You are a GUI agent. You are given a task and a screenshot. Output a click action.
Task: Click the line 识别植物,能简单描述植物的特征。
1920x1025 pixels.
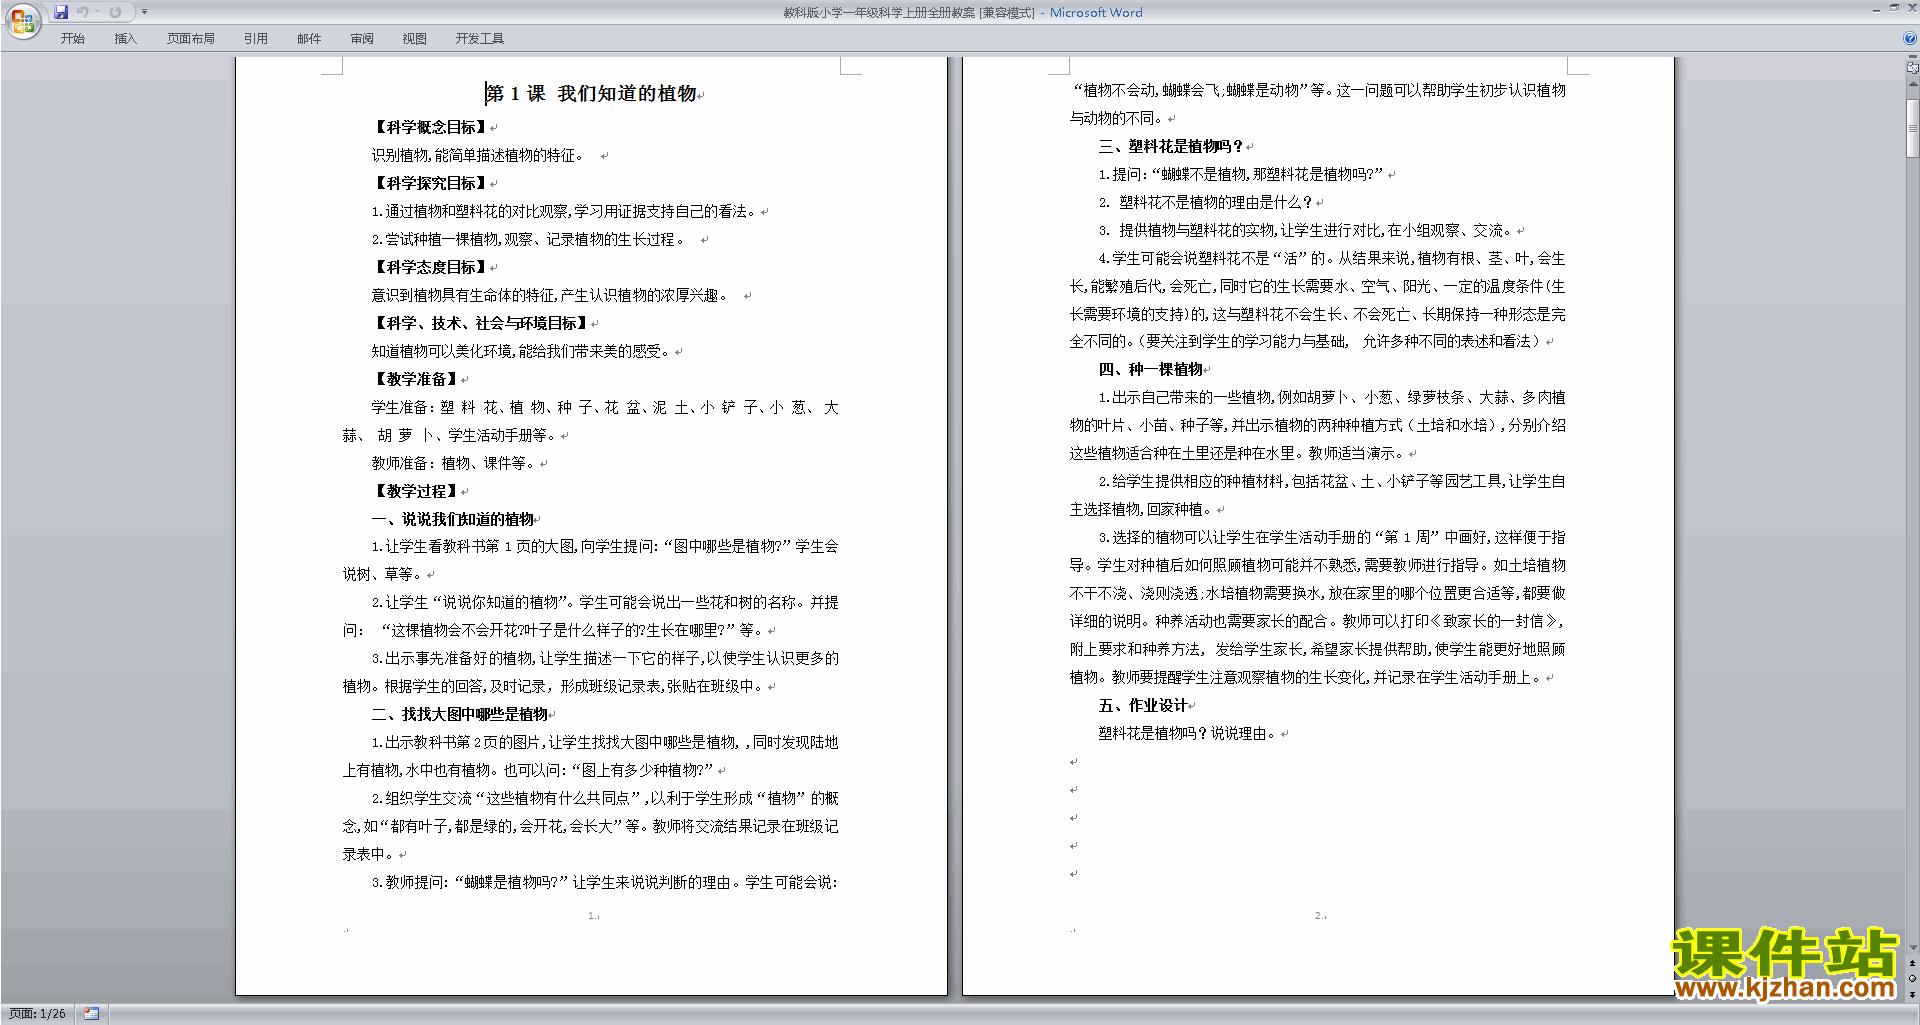coord(478,155)
